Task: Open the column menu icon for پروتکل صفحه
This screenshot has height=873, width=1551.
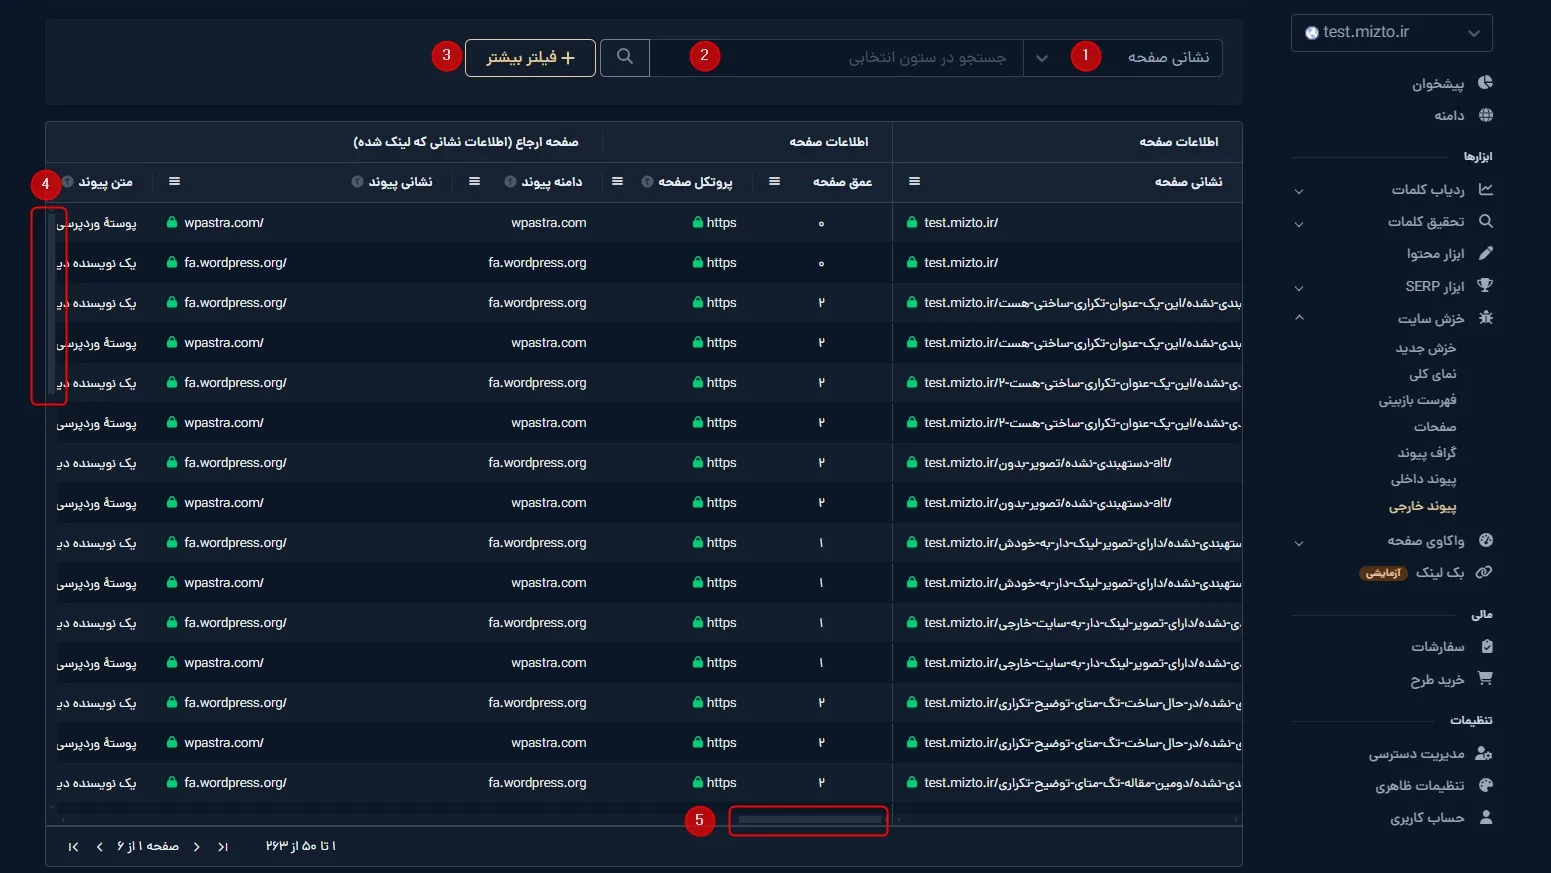Action: (617, 181)
